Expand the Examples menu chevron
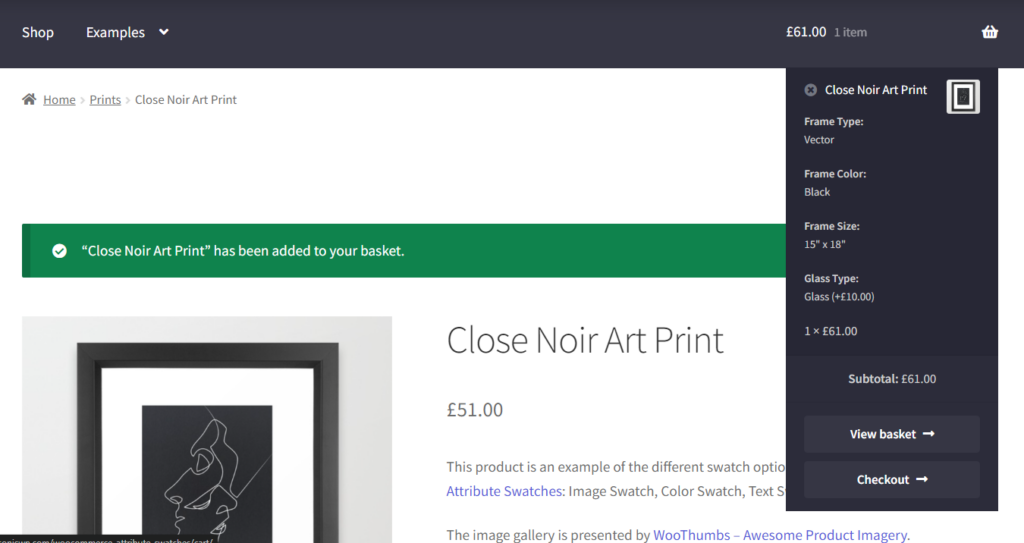1024x543 pixels. point(164,32)
